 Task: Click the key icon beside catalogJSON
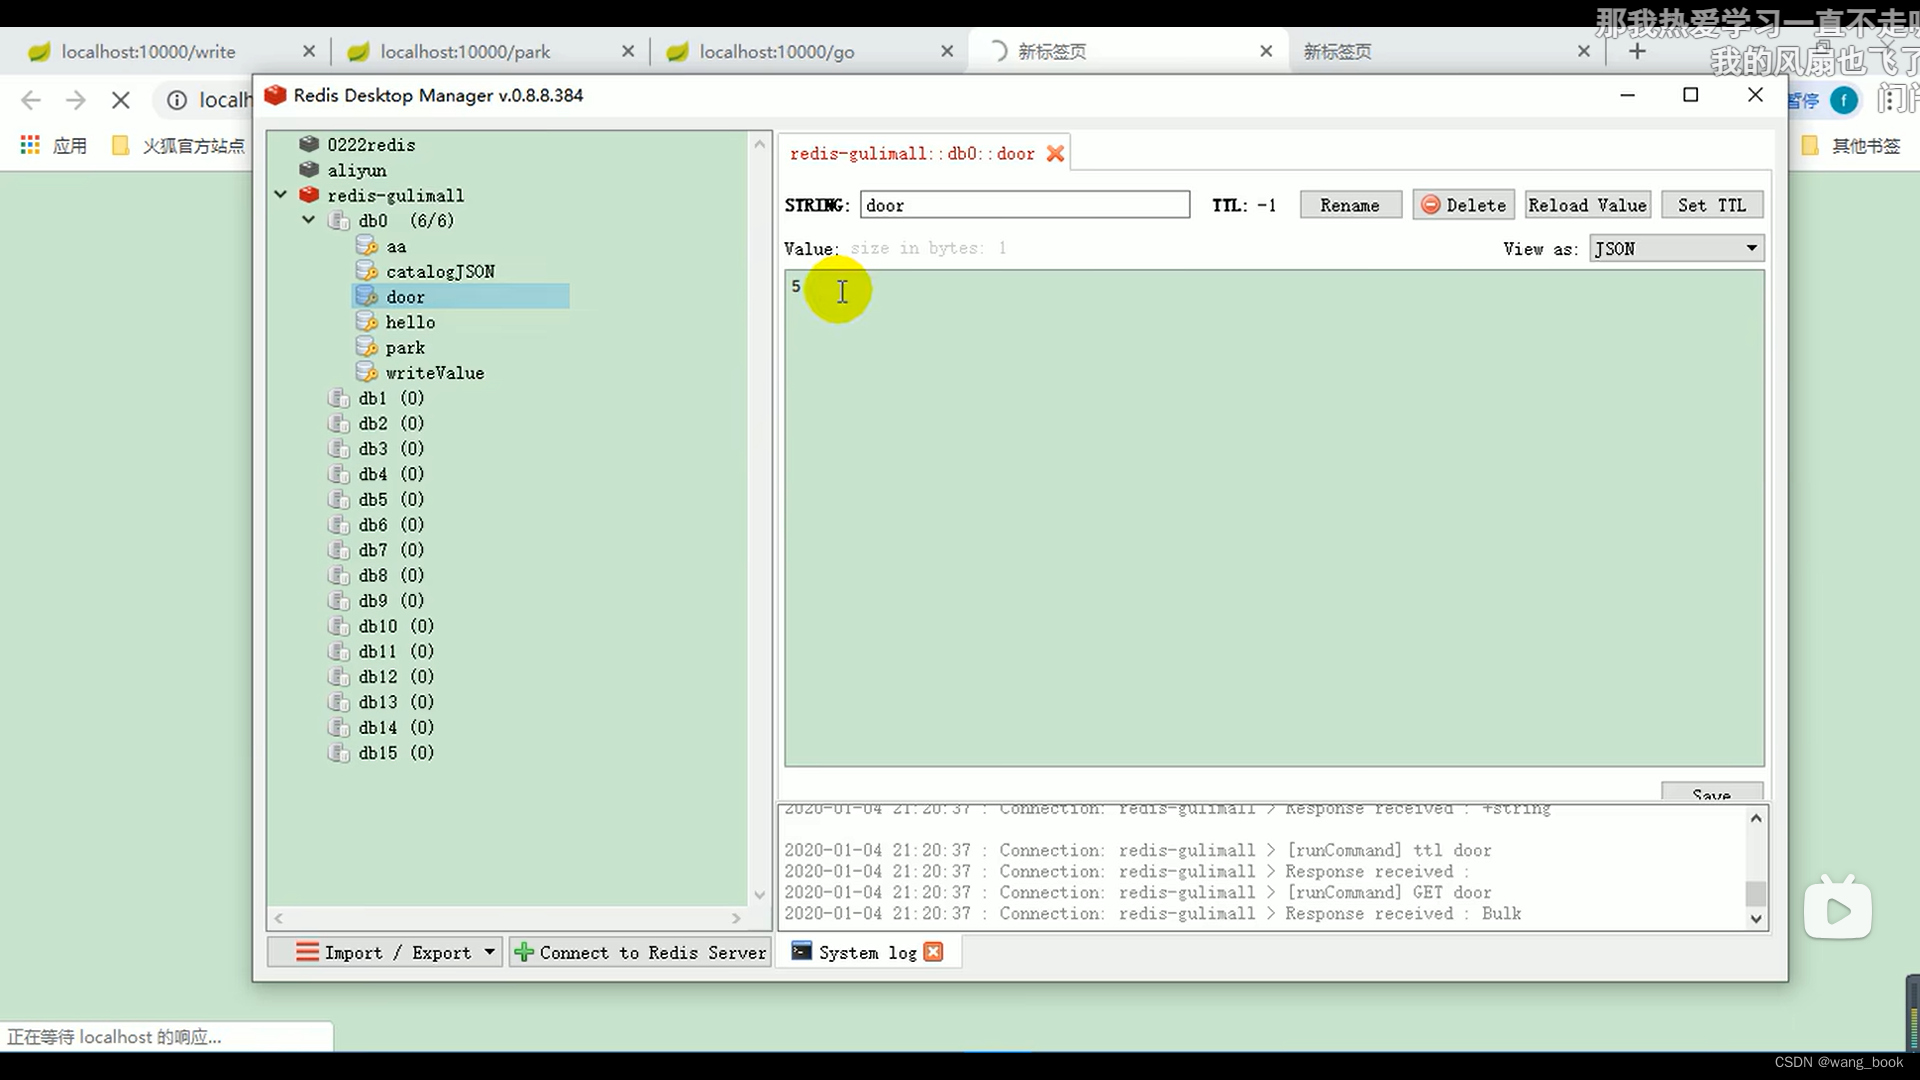(x=367, y=271)
